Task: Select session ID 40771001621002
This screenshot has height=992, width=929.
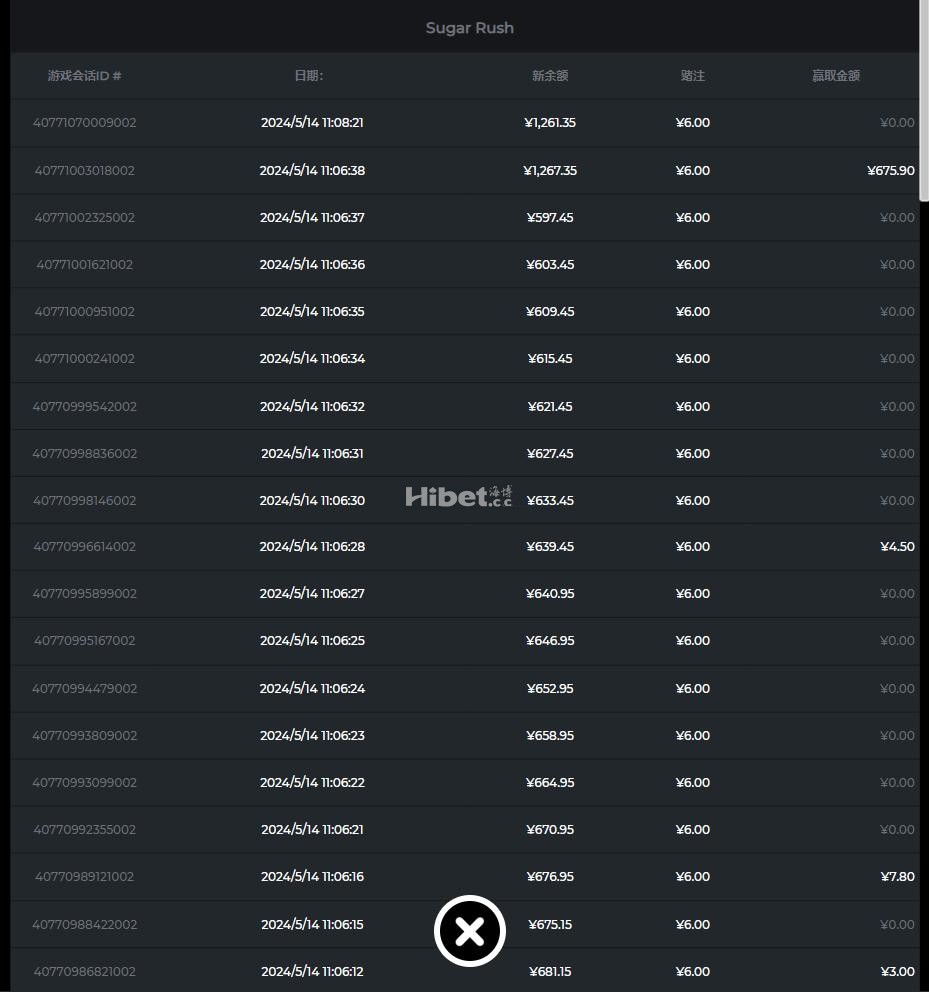Action: pyautogui.click(x=85, y=264)
